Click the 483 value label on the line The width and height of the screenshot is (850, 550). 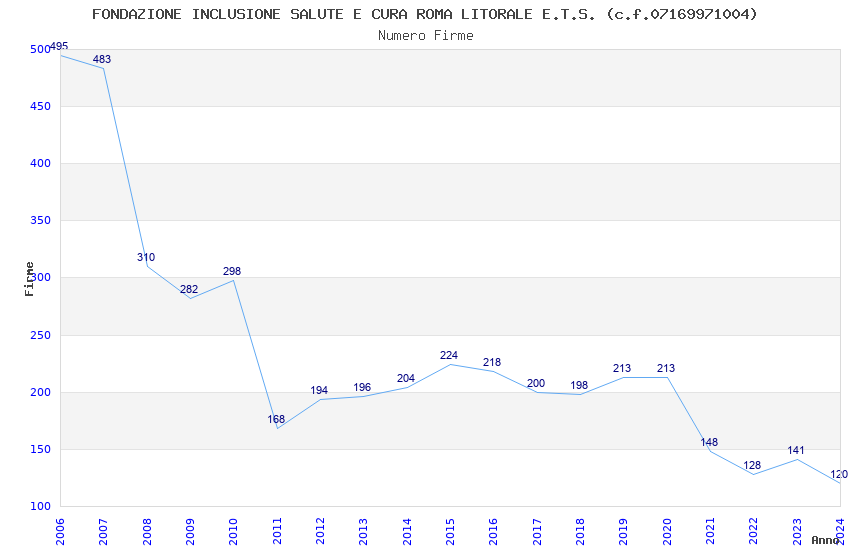(102, 60)
